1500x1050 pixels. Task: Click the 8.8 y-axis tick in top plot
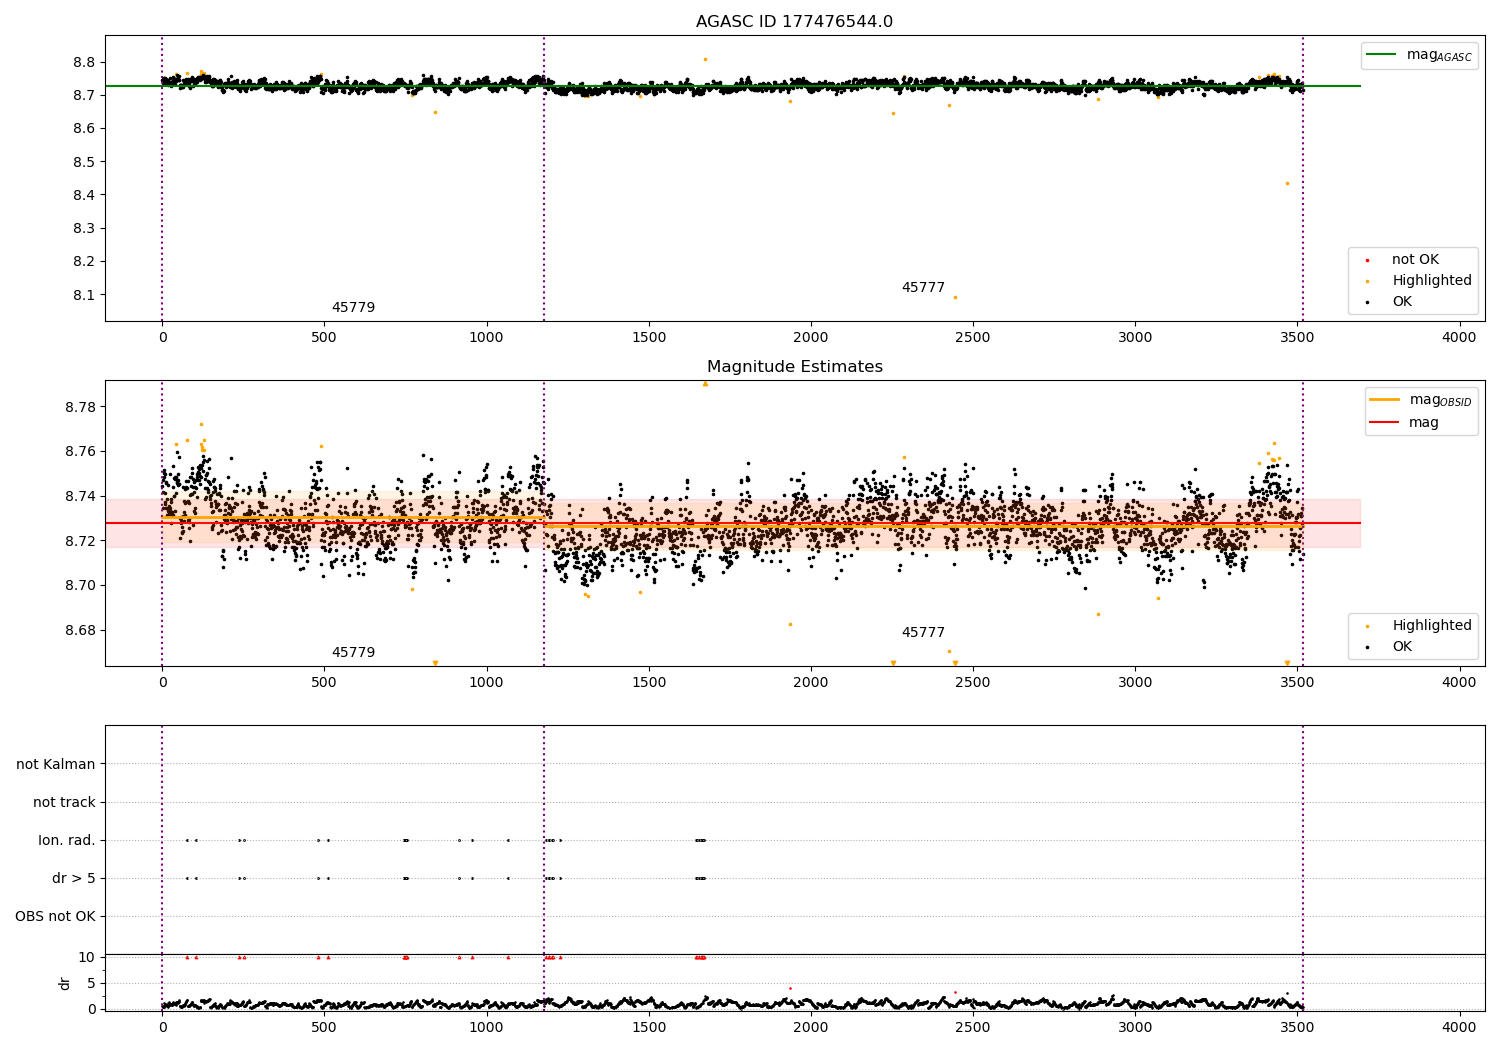[84, 62]
